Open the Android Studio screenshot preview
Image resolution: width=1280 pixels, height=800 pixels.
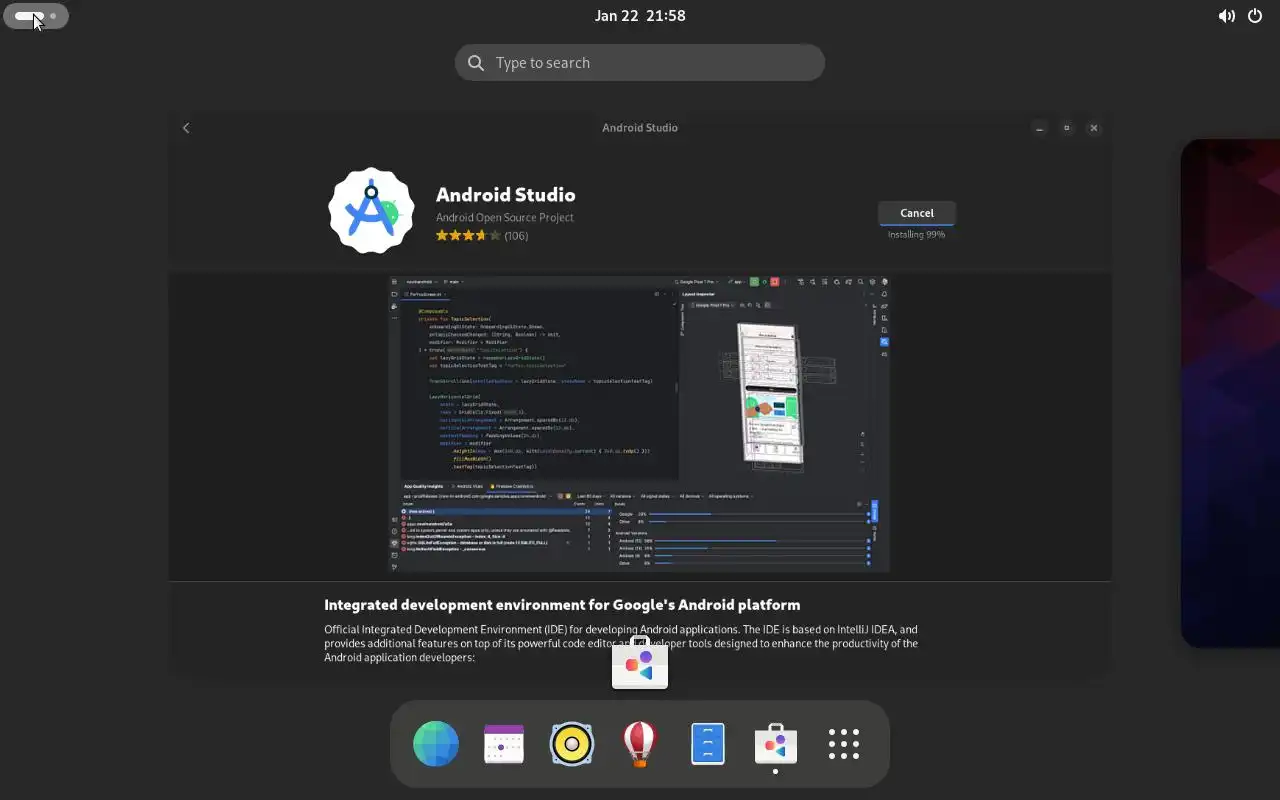[639, 424]
